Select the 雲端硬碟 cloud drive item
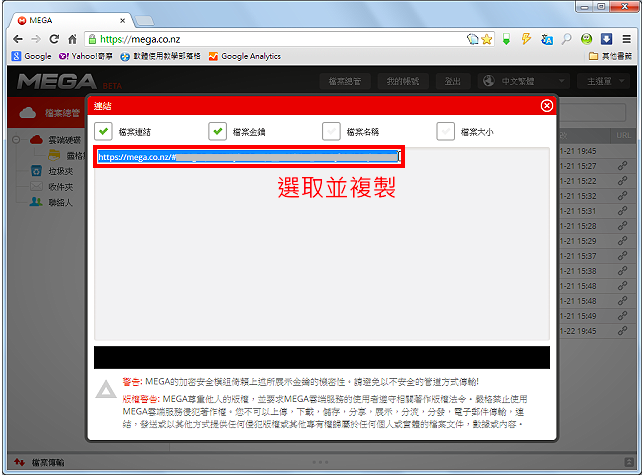This screenshot has height=475, width=644. point(55,140)
